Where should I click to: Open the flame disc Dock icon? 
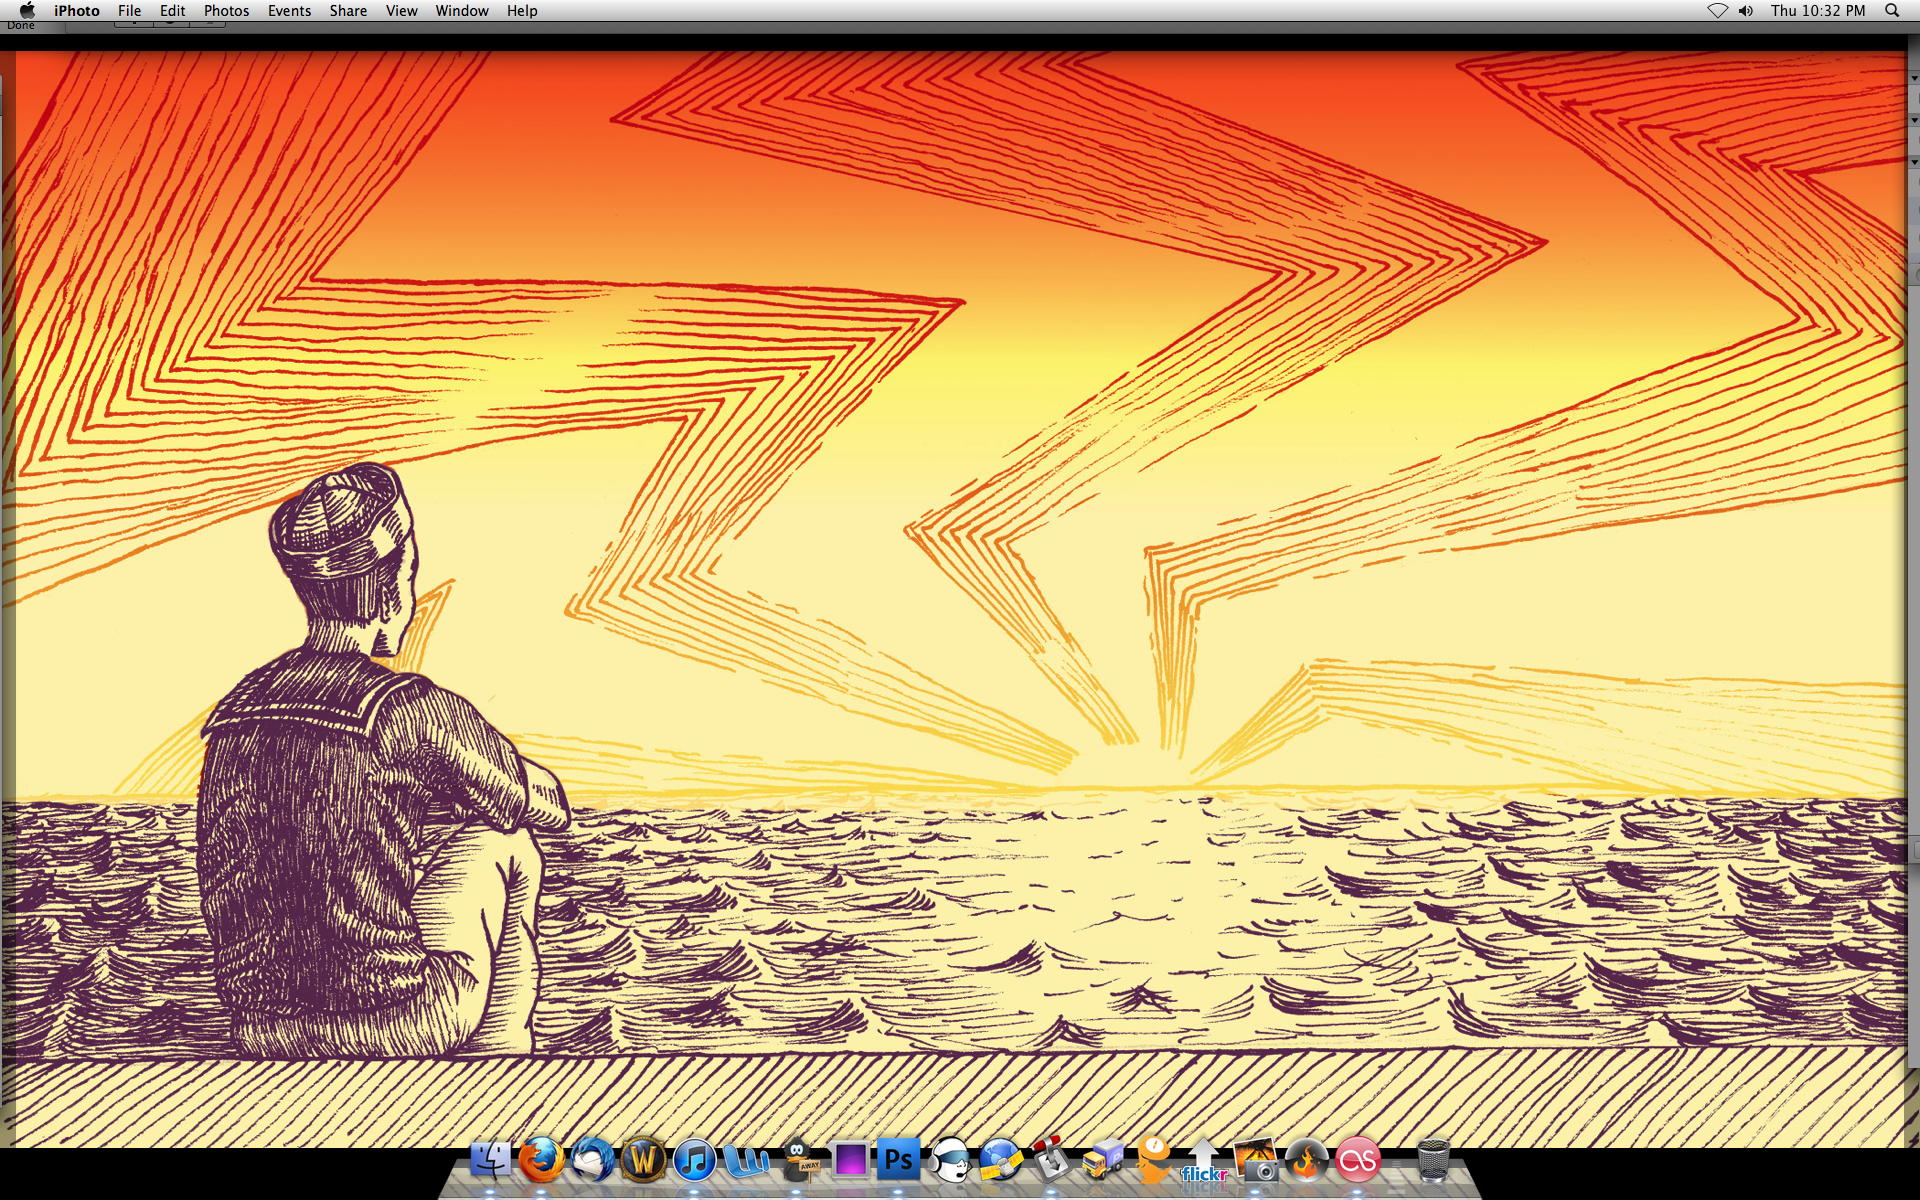tap(1306, 1160)
